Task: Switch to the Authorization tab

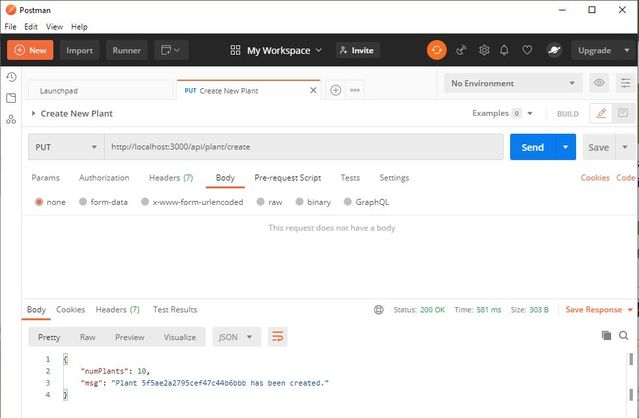Action: (x=104, y=178)
